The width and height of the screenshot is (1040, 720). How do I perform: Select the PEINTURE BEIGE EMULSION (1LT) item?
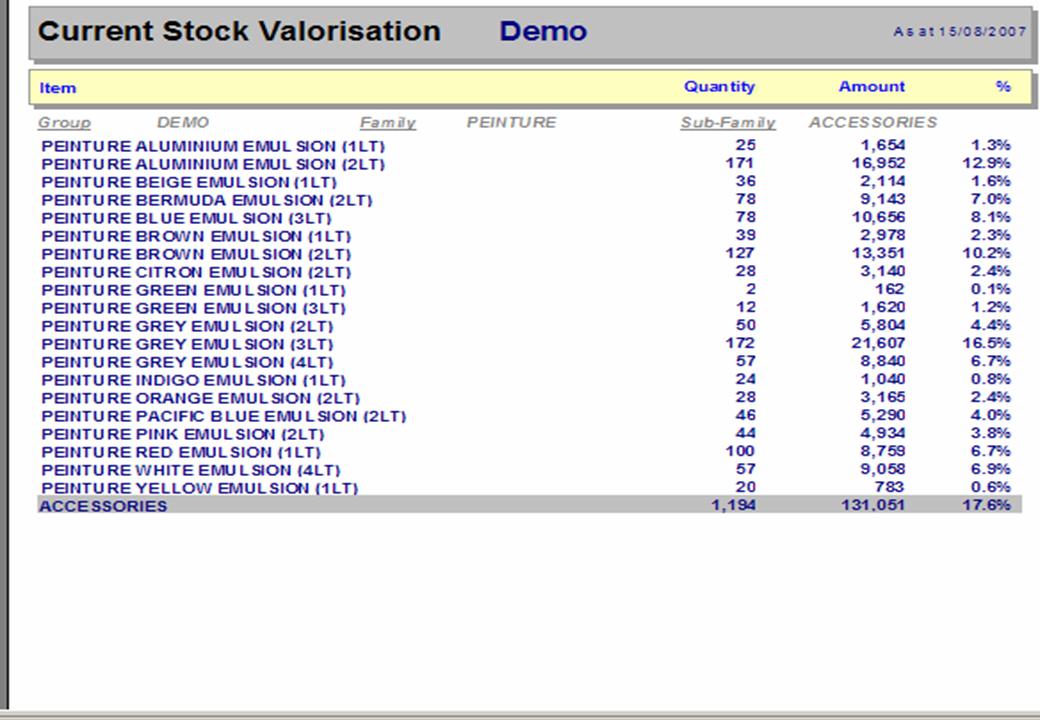coord(188,182)
